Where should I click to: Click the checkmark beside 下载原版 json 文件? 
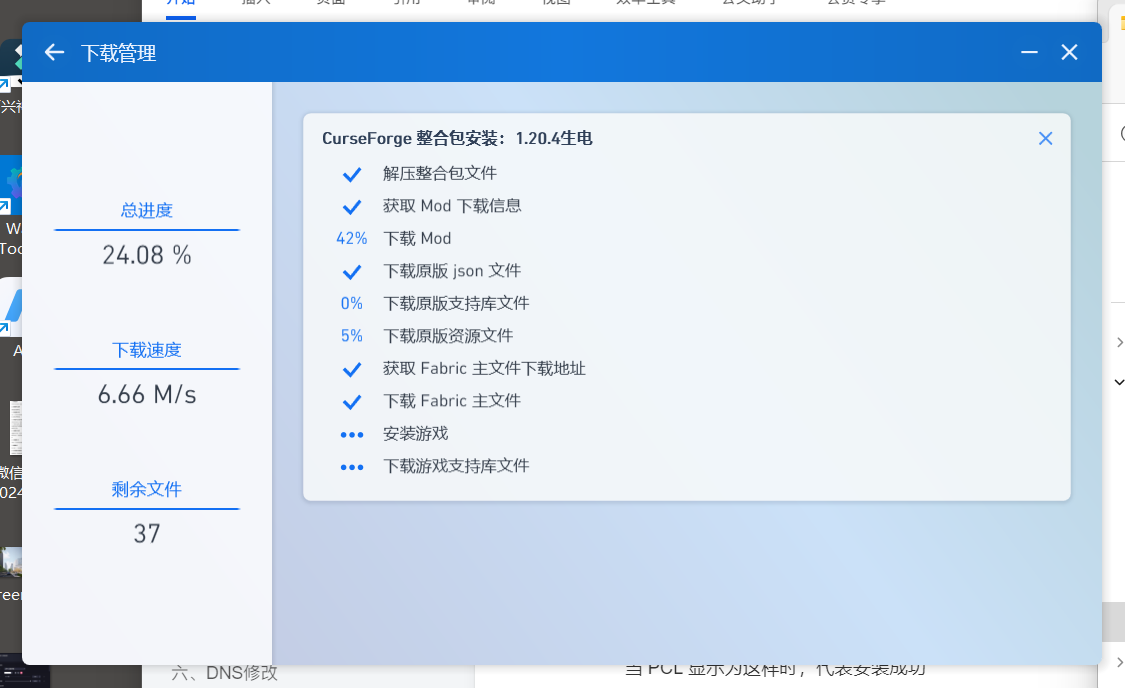351,272
